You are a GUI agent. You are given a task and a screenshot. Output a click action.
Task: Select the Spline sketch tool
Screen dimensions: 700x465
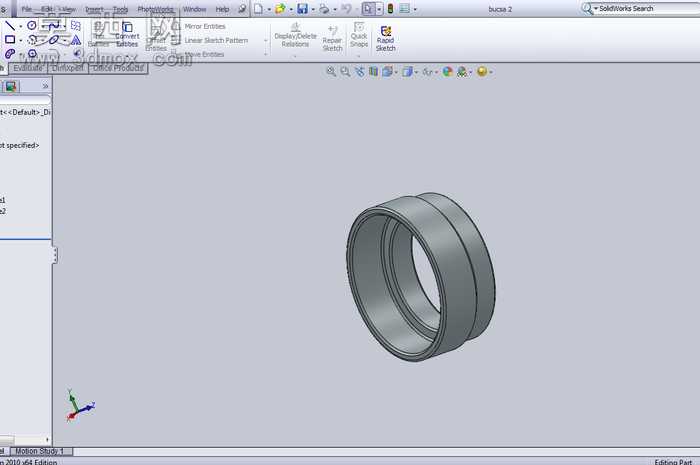54,25
